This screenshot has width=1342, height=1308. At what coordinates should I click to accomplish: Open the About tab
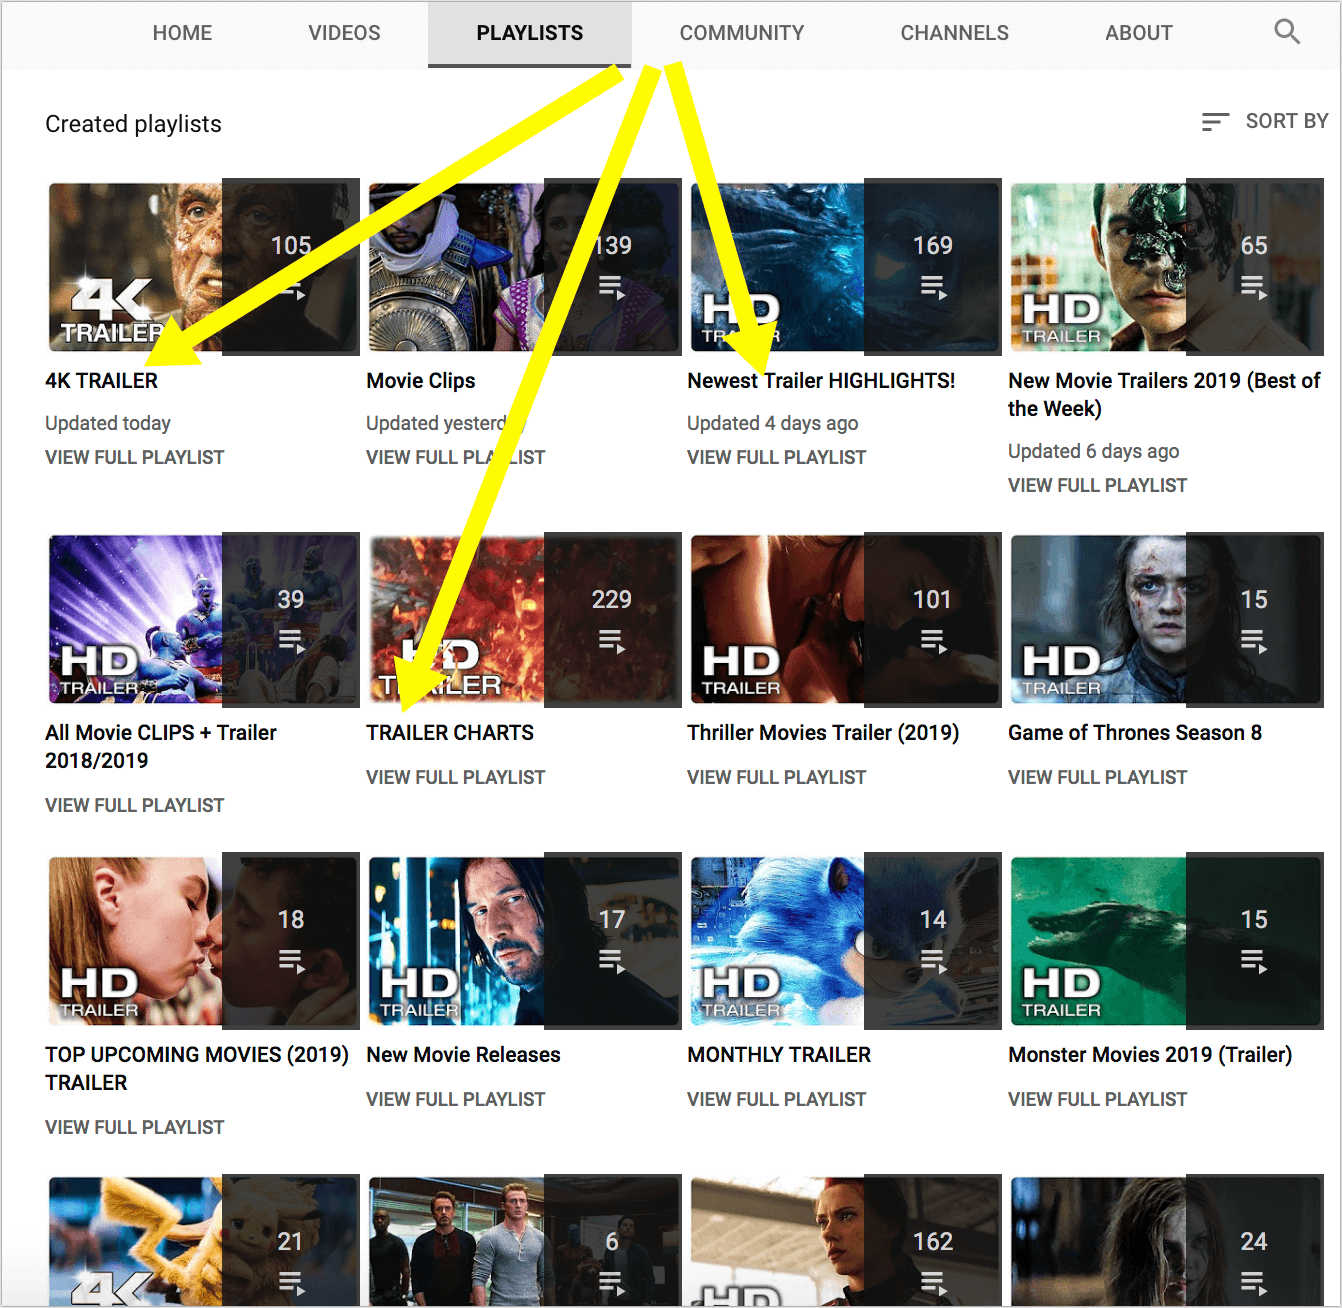pyautogui.click(x=1139, y=33)
